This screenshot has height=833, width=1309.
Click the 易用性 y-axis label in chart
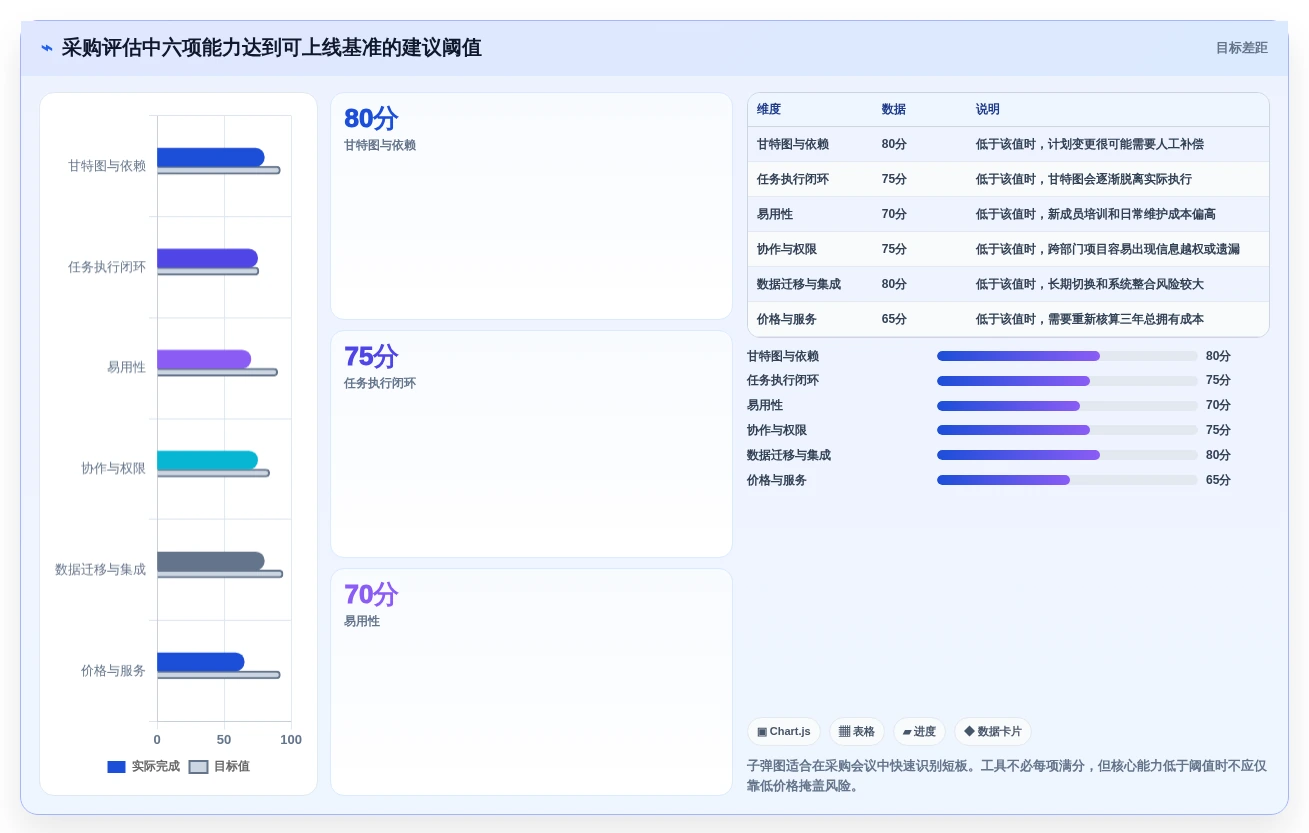[126, 367]
